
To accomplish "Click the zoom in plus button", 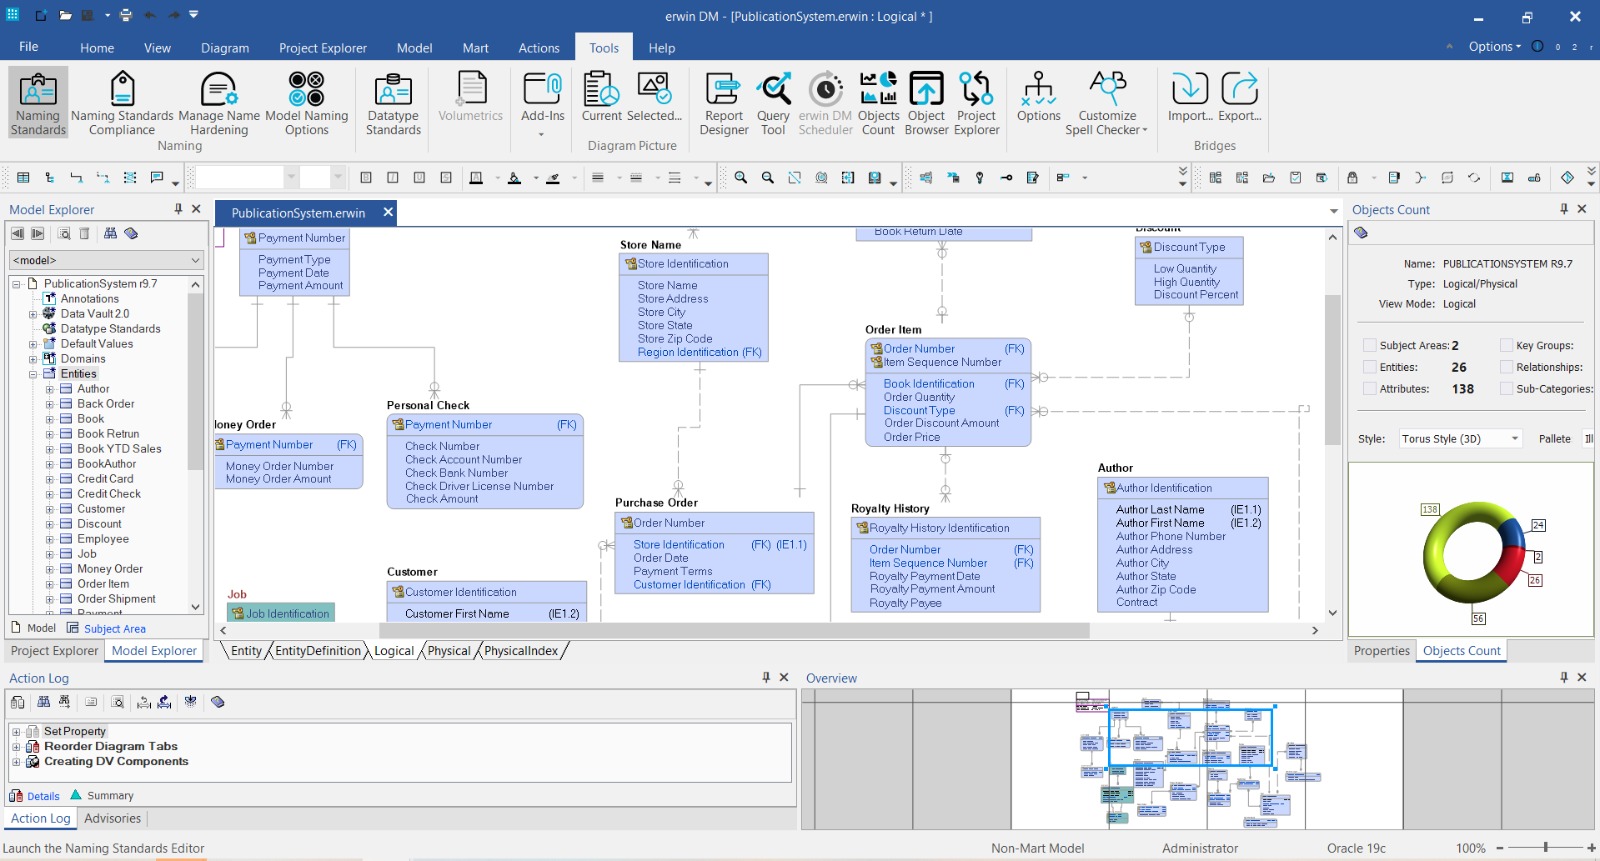I will 1591,848.
